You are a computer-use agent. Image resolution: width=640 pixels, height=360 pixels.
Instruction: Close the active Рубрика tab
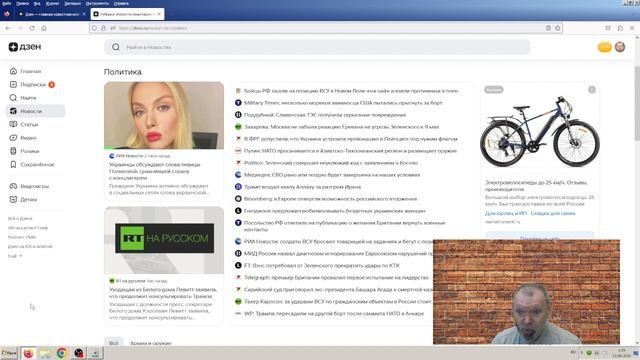click(x=159, y=14)
